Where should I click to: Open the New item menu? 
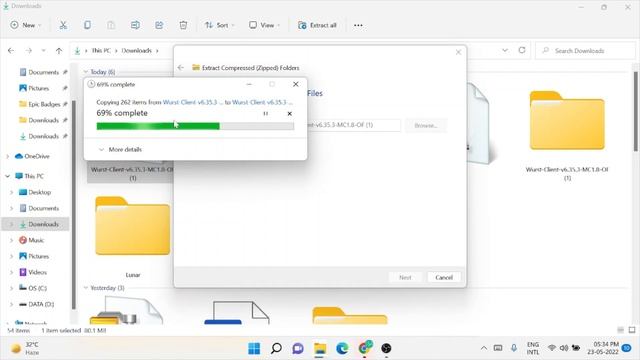[25, 25]
